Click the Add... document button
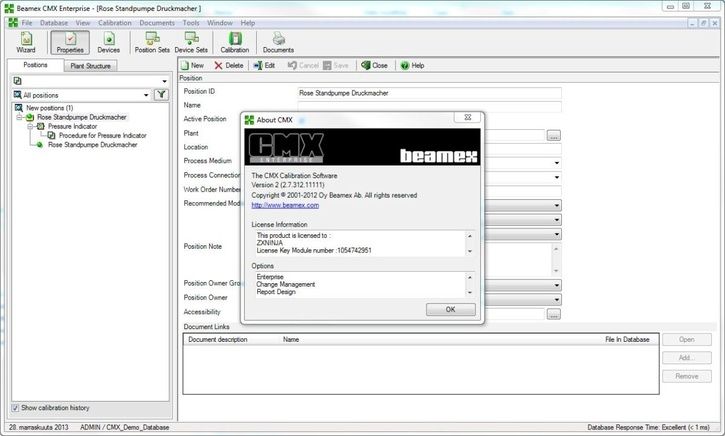Viewport: 725px width, 436px height. click(x=687, y=358)
